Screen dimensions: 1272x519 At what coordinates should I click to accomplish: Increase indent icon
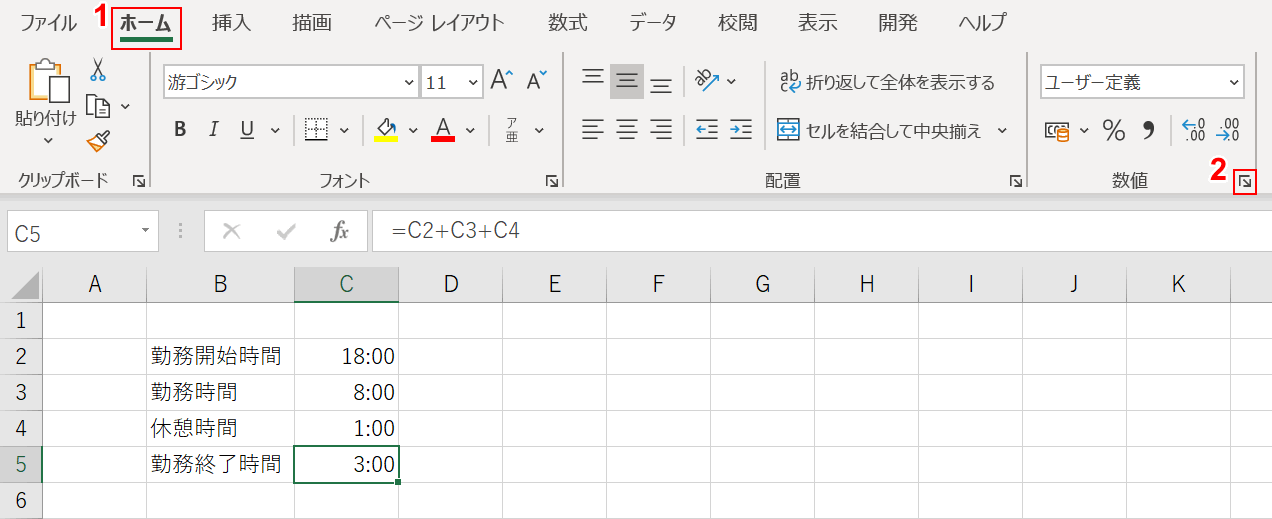741,129
